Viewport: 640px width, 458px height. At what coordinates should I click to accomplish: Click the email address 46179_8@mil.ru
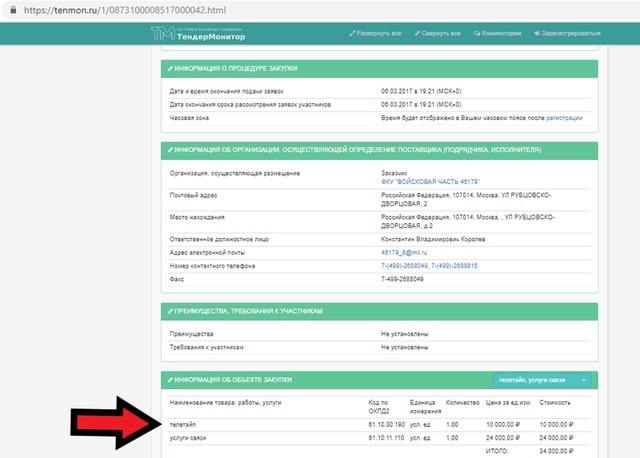[x=404, y=253]
